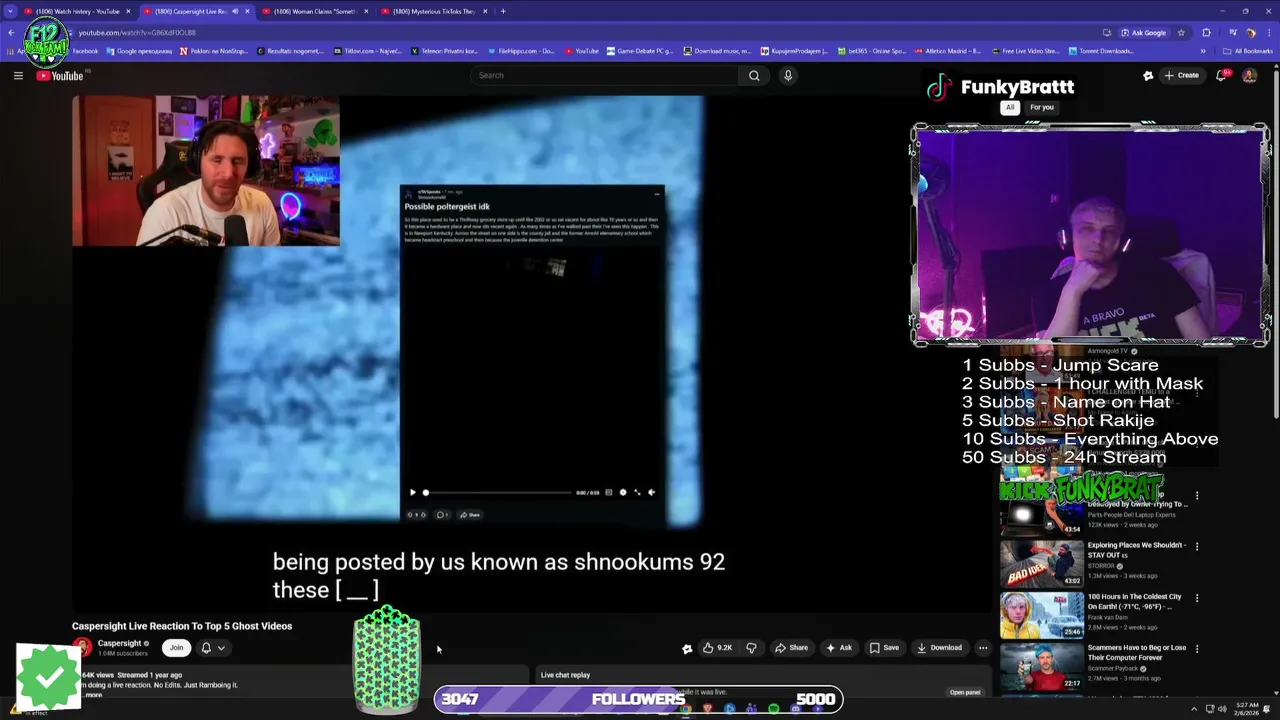
Task: Seek on the embedded clip progress bar
Action: tap(497, 492)
